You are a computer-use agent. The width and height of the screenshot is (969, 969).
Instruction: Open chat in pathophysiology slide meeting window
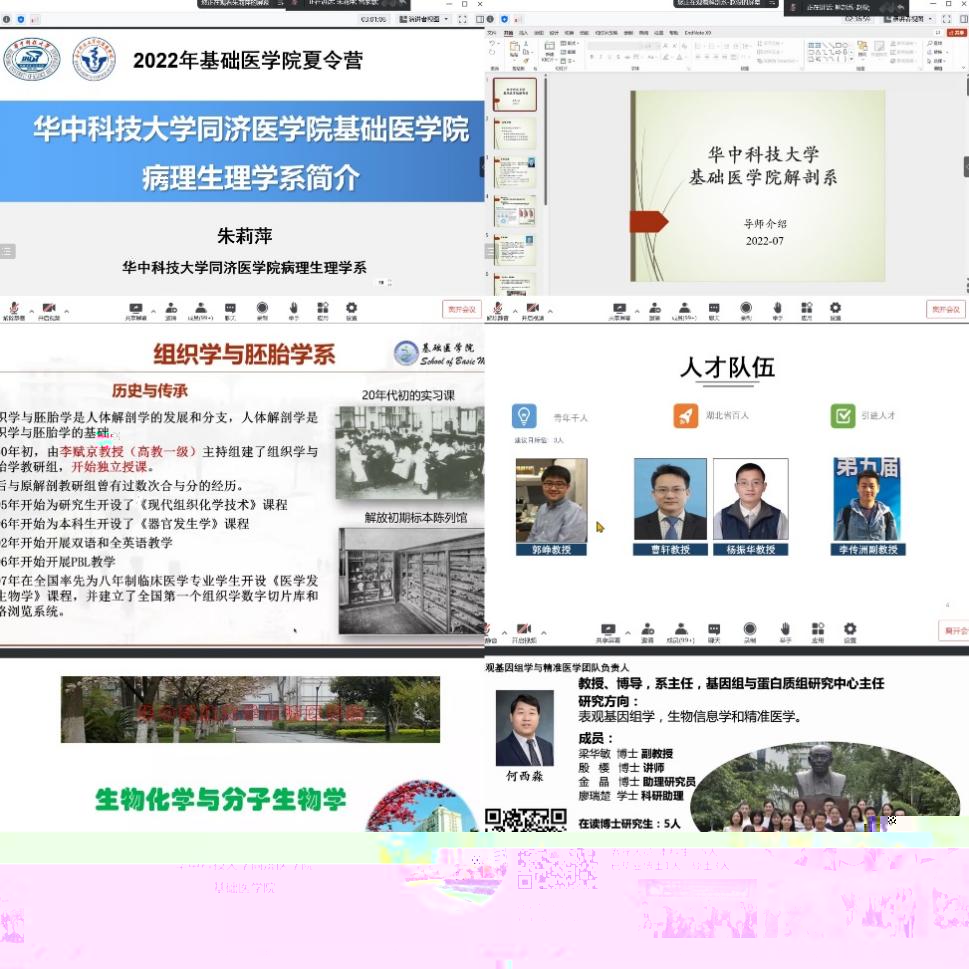click(x=230, y=311)
